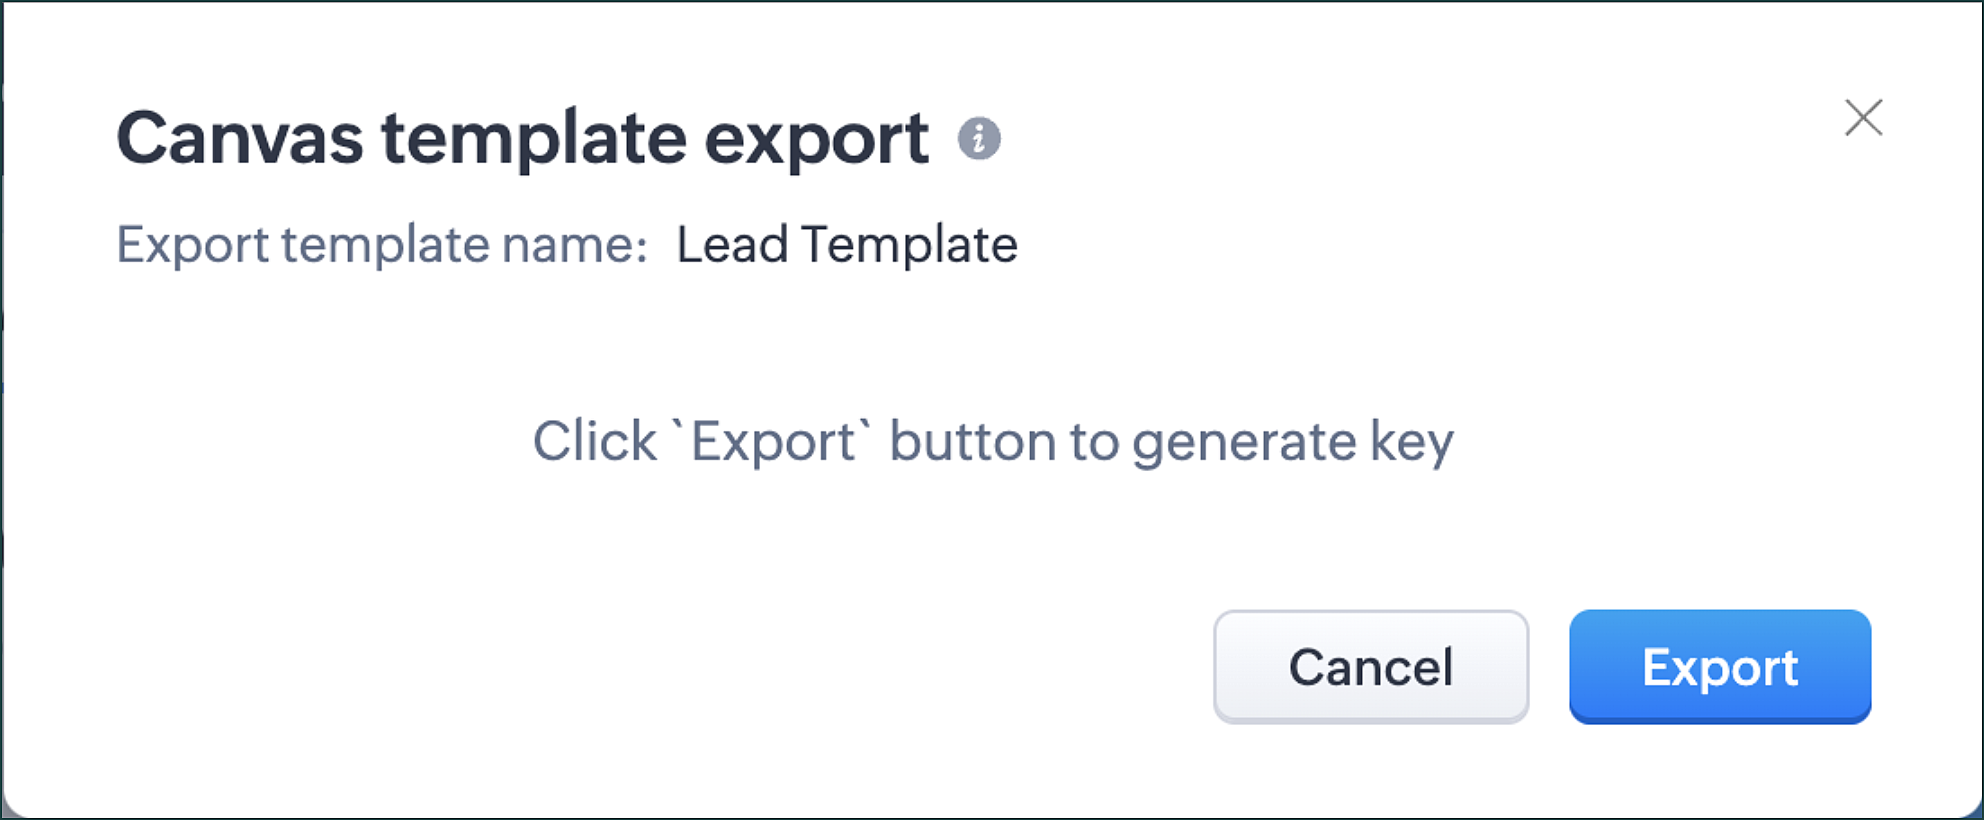Select the Lead Template name text

click(847, 245)
